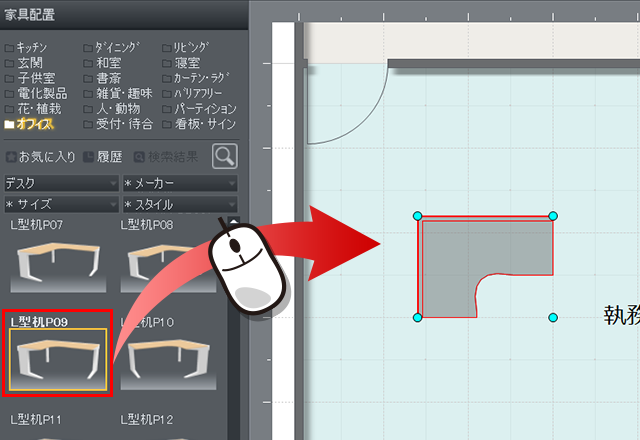Expand the サイズ filter dropdown

[x=61, y=204]
